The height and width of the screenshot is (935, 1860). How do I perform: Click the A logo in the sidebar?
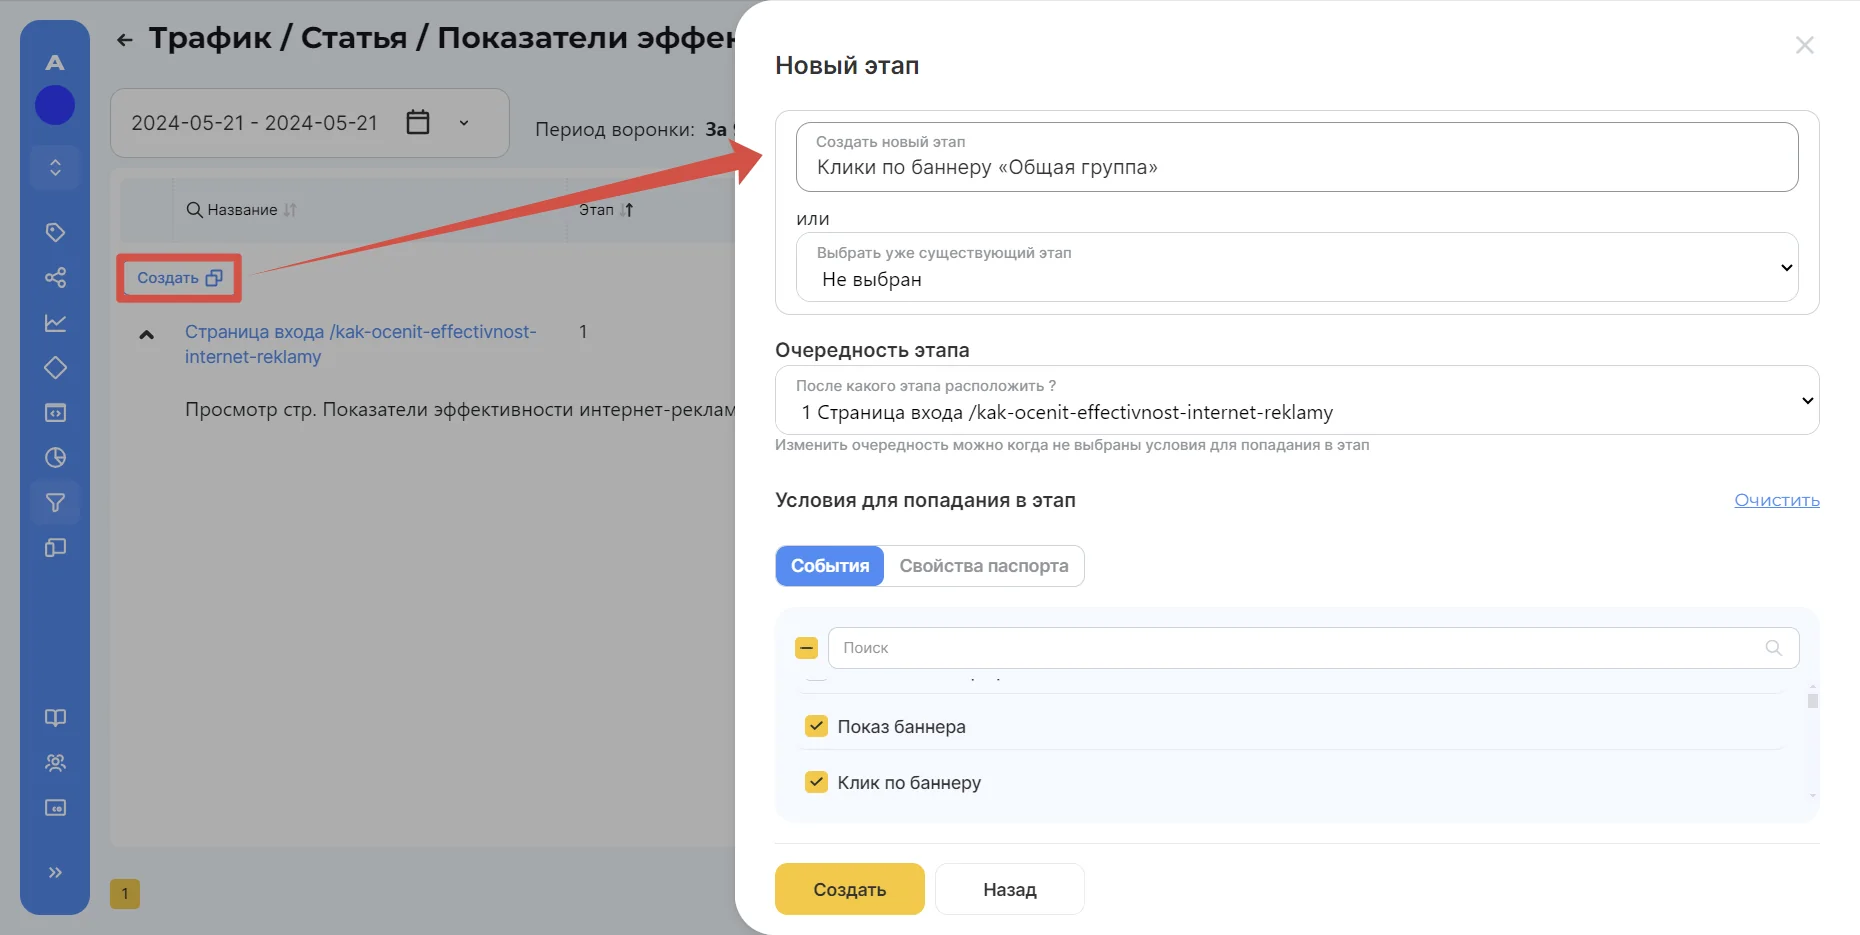pos(55,62)
